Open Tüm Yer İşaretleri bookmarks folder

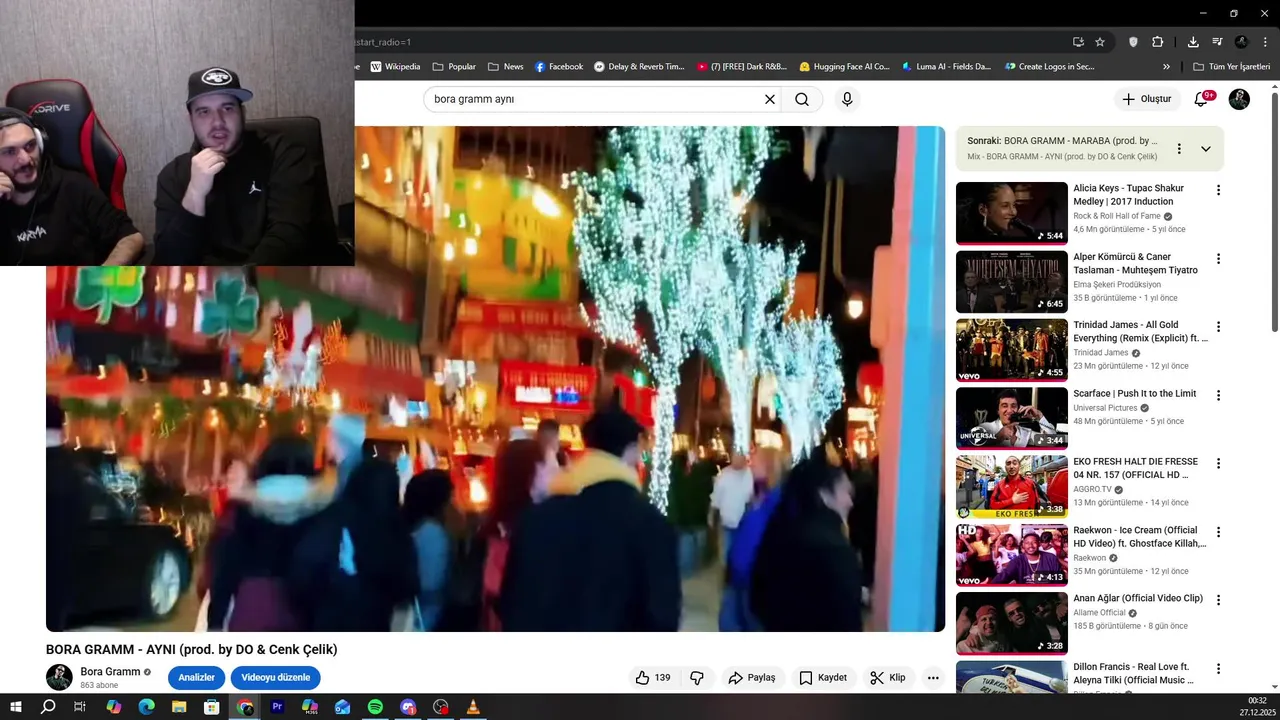tap(1231, 67)
